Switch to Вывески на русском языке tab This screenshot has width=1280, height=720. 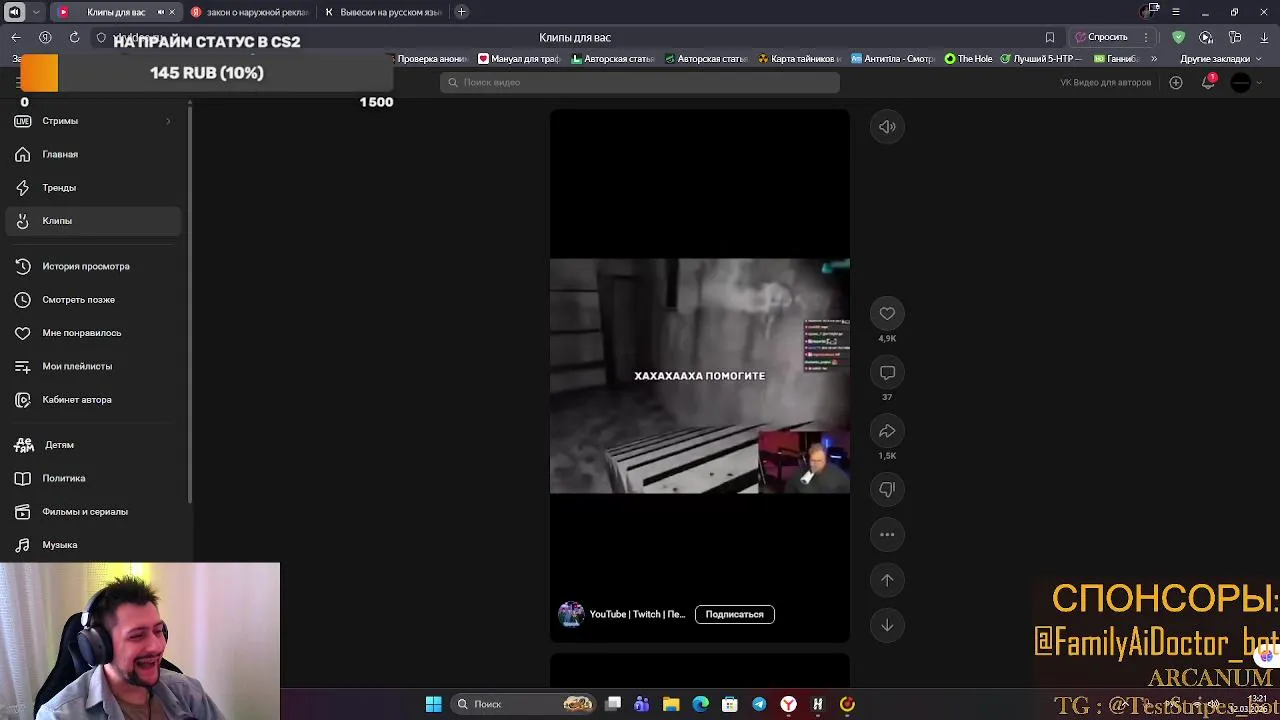coord(383,12)
